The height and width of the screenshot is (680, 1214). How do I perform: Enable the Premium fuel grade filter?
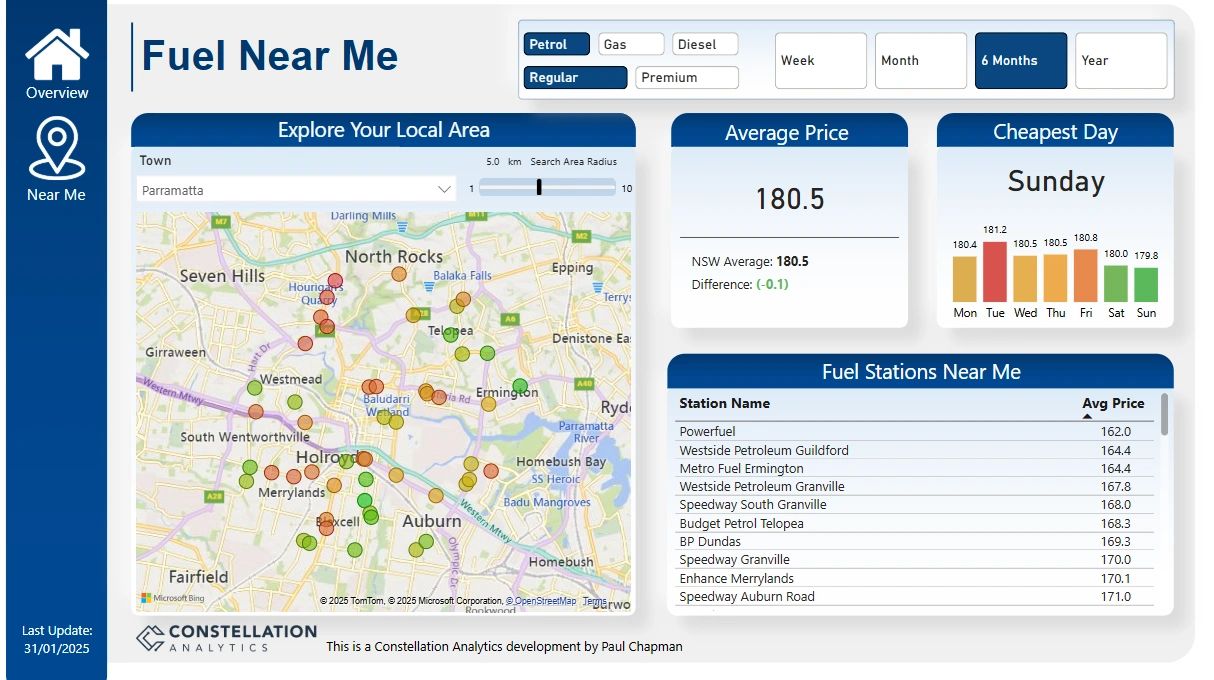pyautogui.click(x=686, y=77)
